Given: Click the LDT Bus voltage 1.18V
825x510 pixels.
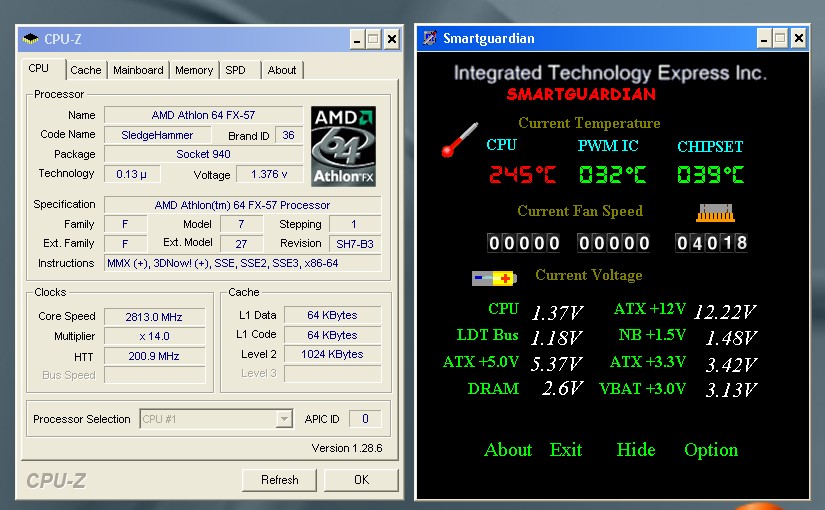Looking at the screenshot, I should coord(556,337).
